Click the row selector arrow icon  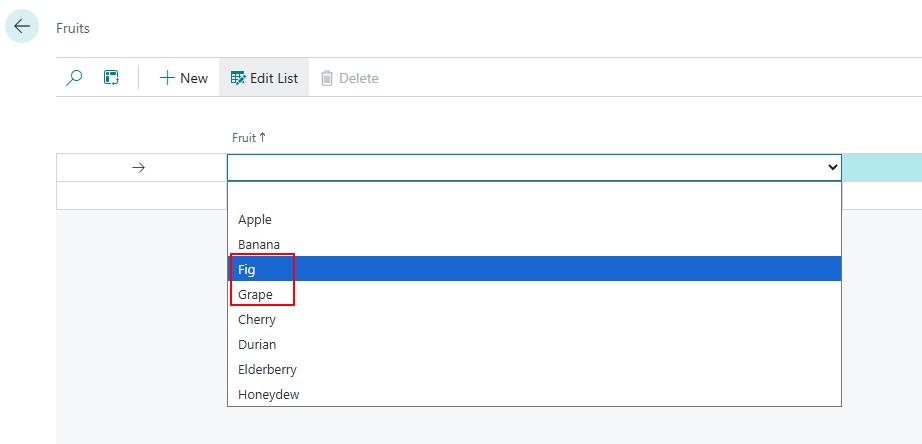pos(138,168)
